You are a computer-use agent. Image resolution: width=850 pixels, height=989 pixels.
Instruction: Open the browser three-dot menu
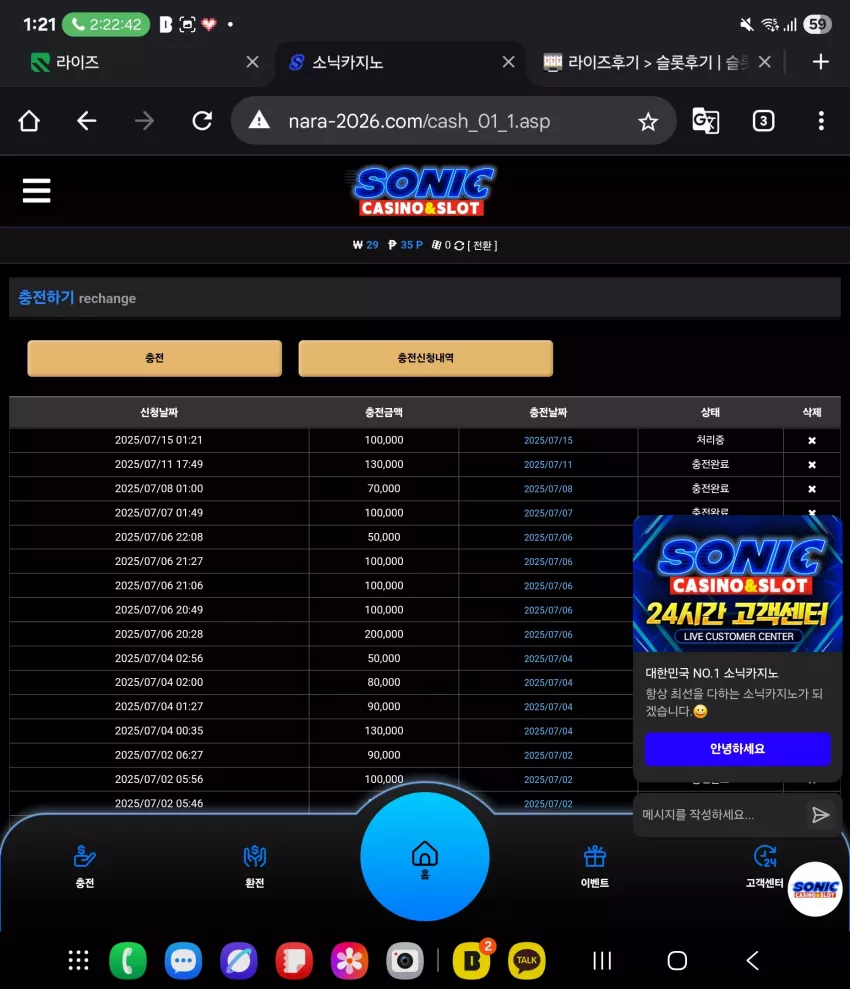[821, 120]
